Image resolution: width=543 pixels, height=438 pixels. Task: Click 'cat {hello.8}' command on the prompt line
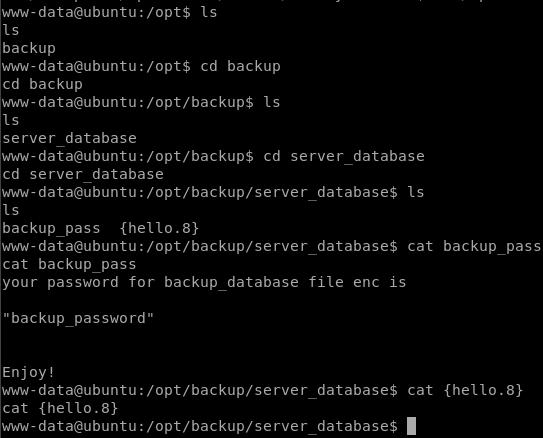pyautogui.click(x=465, y=390)
